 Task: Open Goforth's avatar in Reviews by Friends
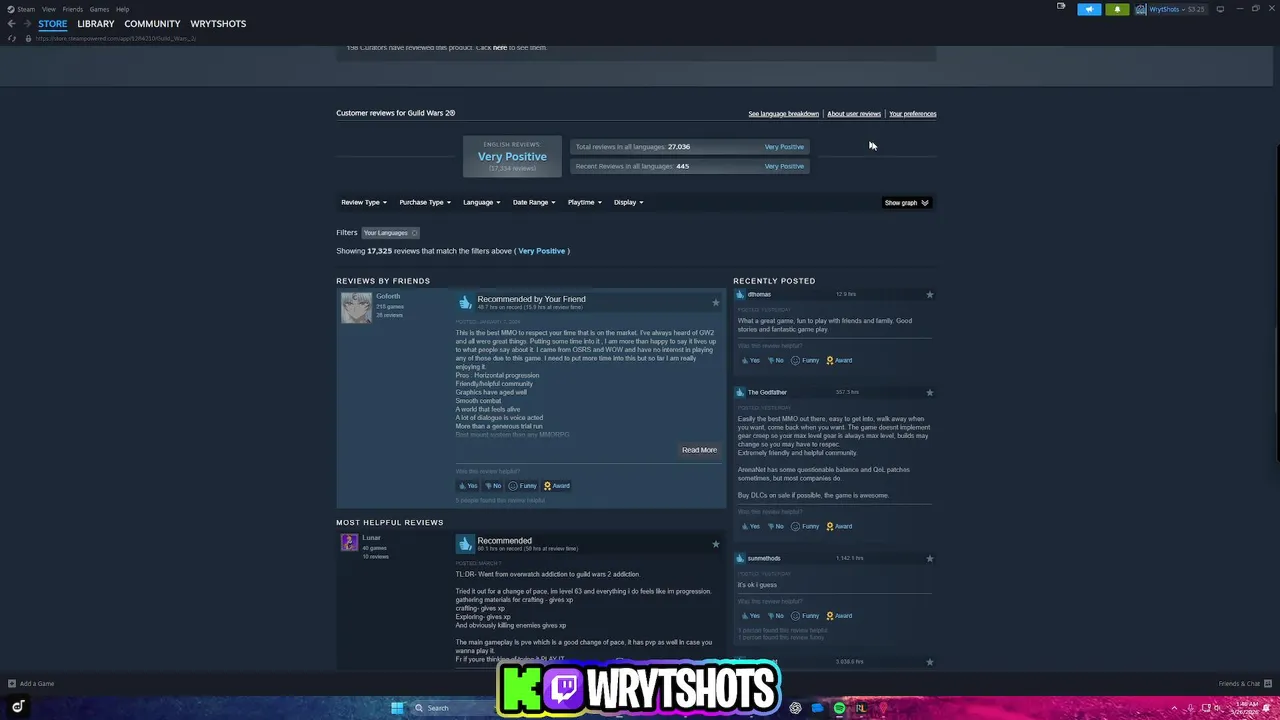coord(355,308)
